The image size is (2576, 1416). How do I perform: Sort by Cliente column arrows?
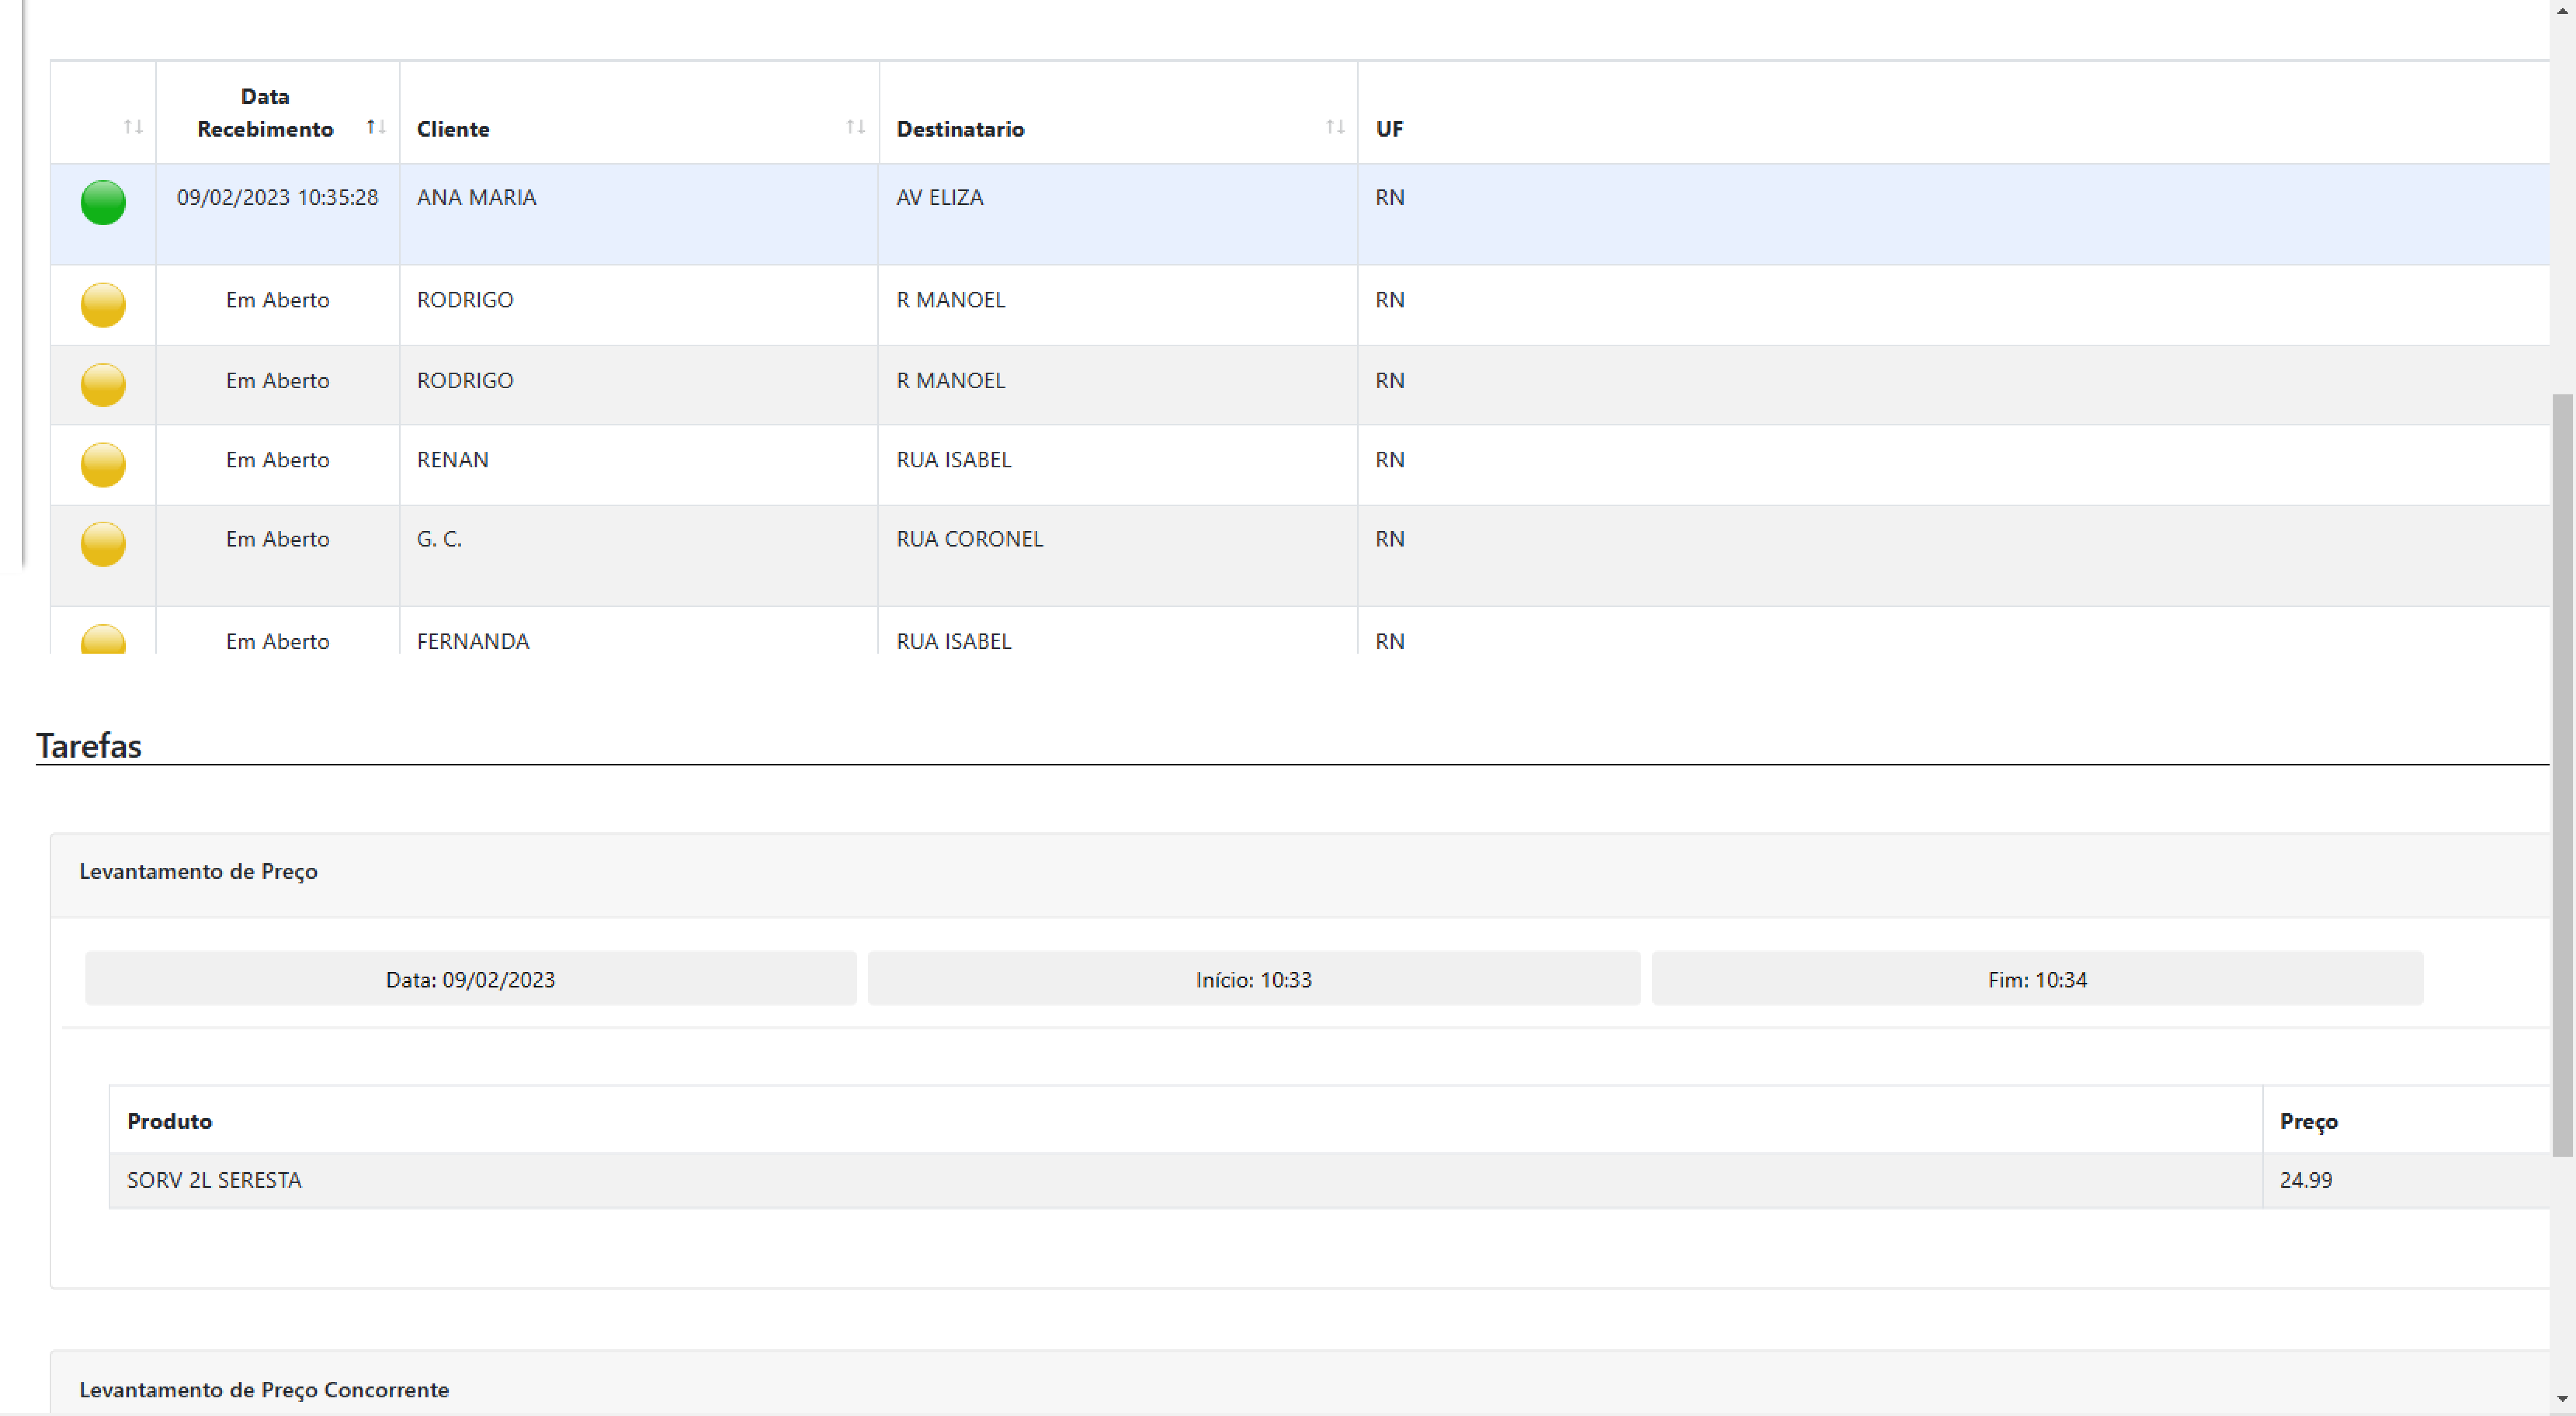pos(855,127)
